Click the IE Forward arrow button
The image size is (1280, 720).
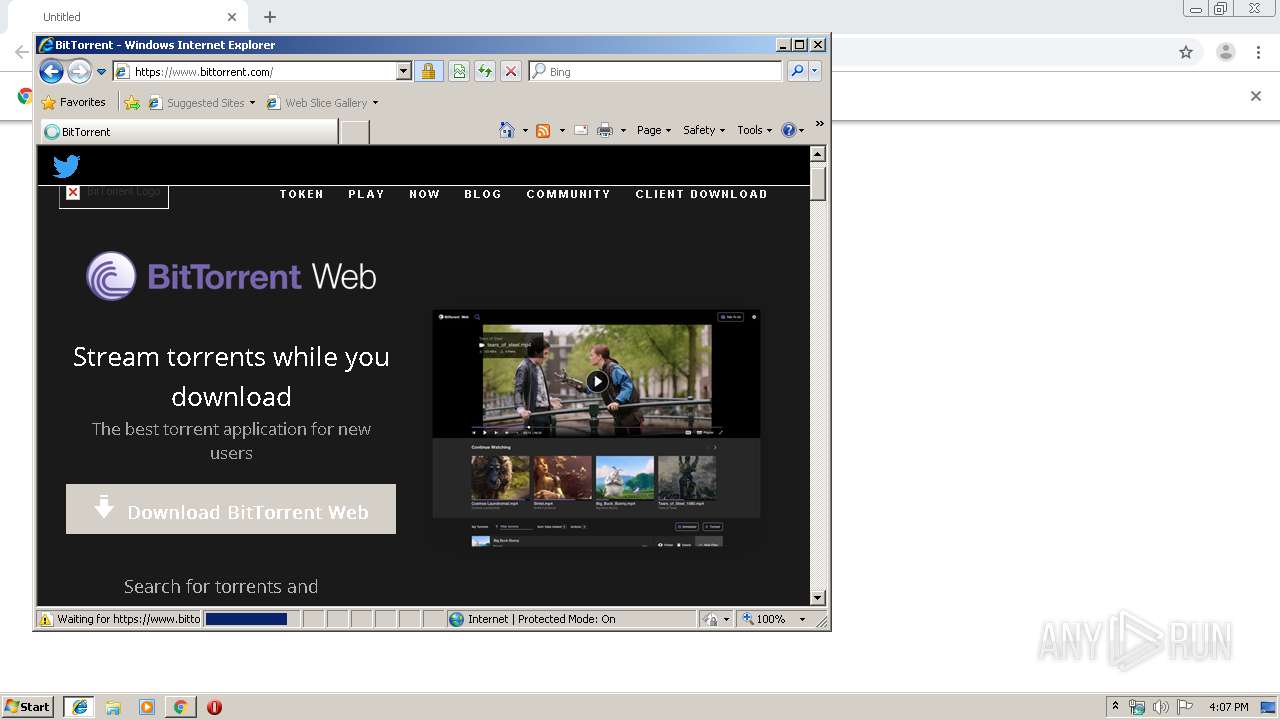point(79,71)
